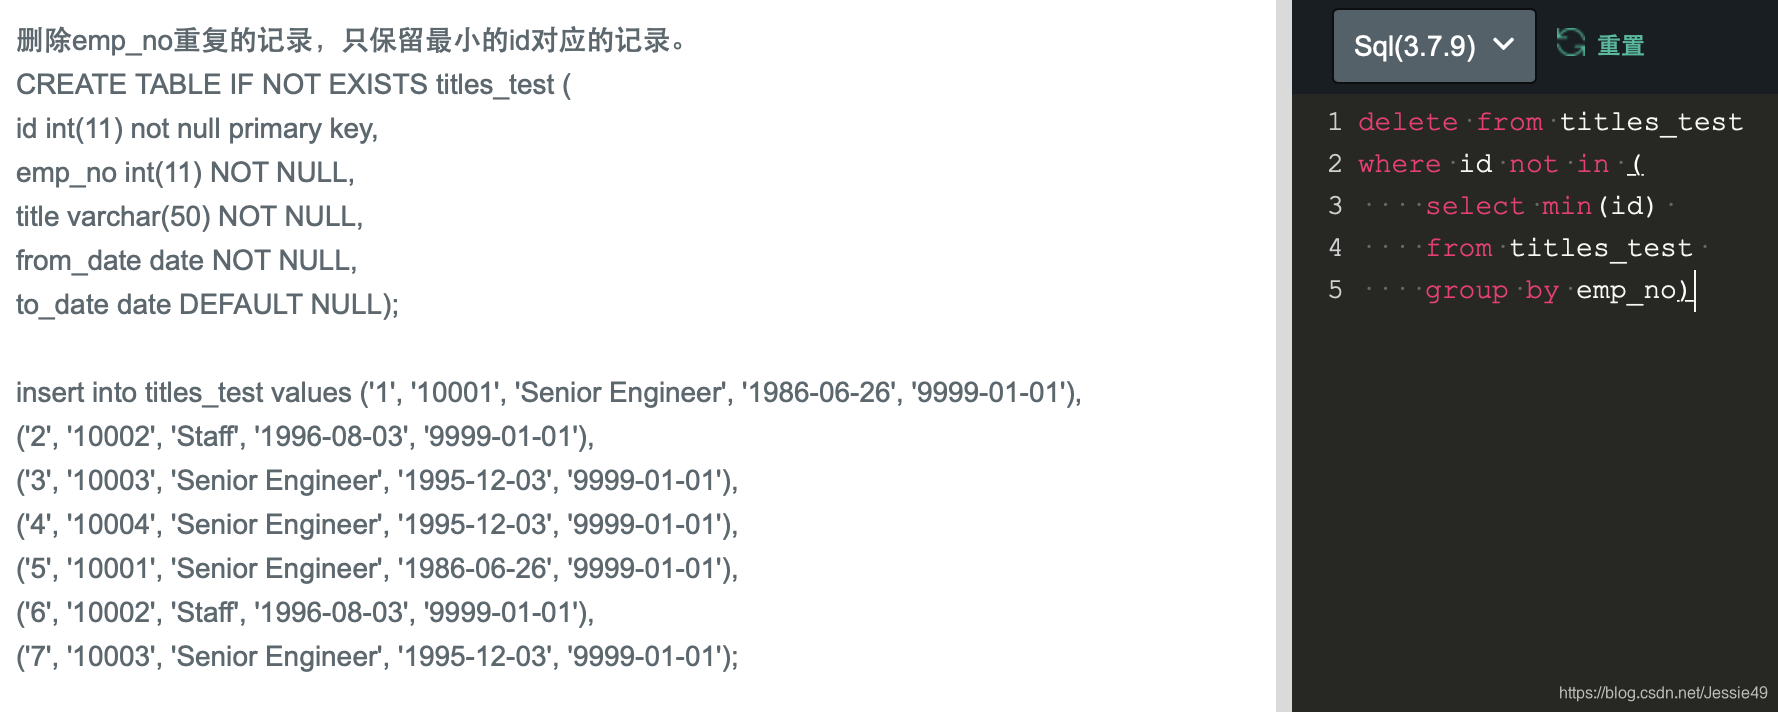Viewport: 1778px width, 712px height.
Task: Select line number 3 in editor gutter
Action: [1334, 206]
